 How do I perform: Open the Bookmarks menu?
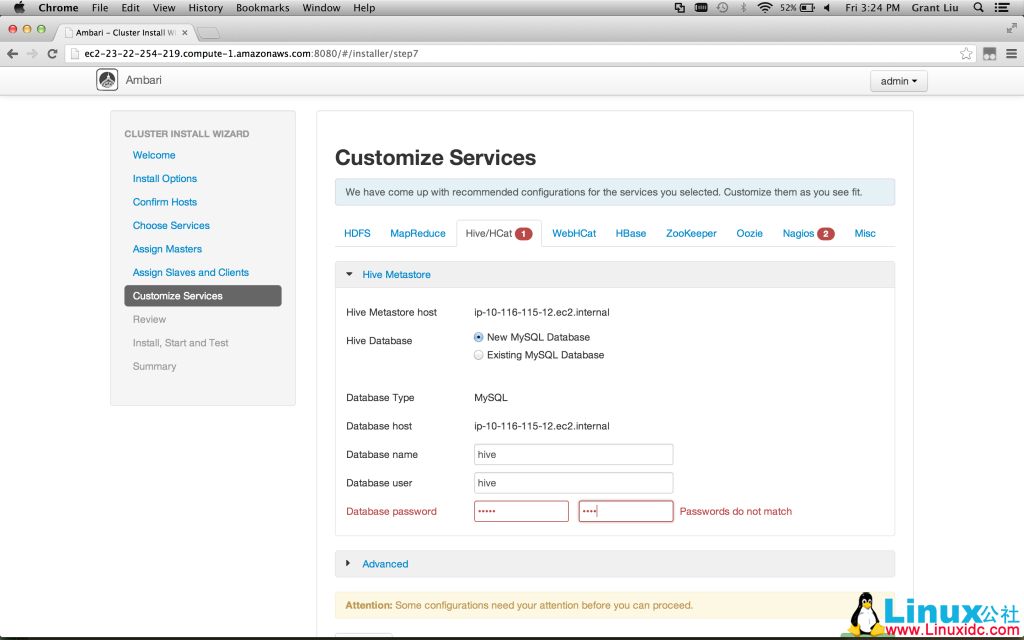[262, 7]
